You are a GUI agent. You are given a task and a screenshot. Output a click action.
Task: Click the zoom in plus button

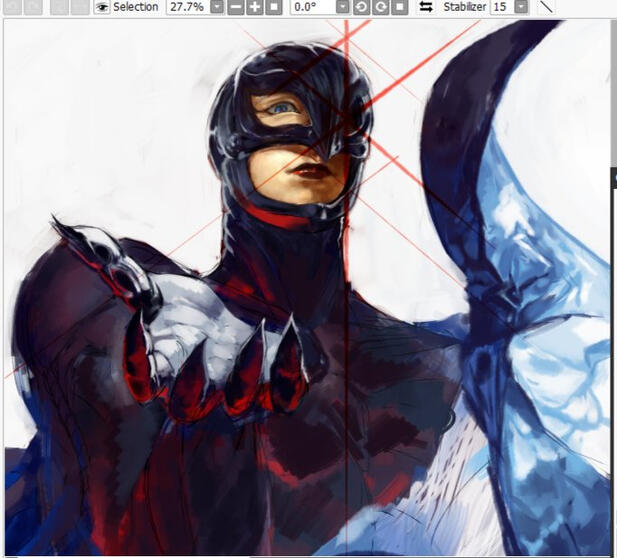click(254, 7)
